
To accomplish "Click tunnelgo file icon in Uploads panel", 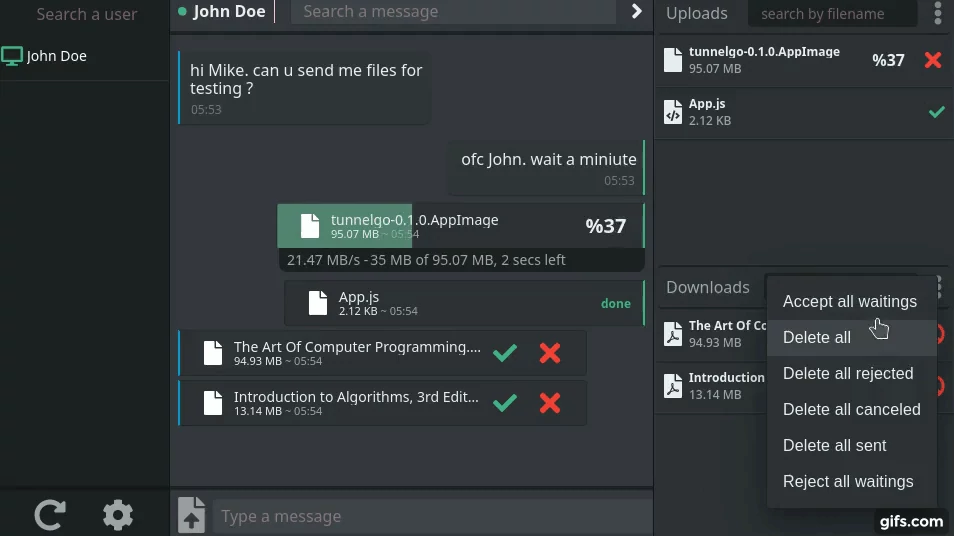I will (x=673, y=60).
